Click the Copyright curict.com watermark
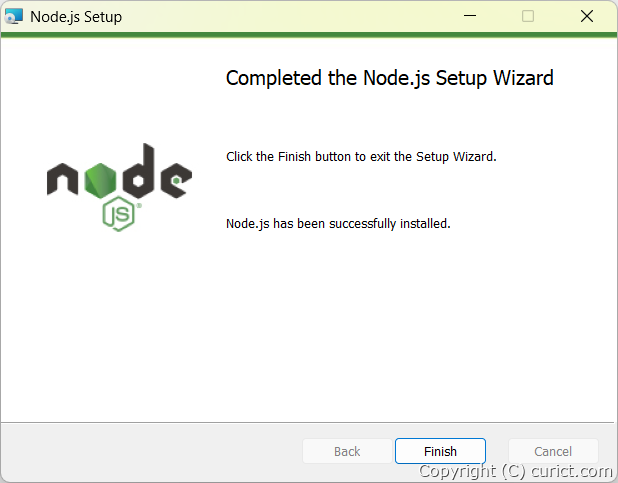The width and height of the screenshot is (618, 483). (516, 471)
